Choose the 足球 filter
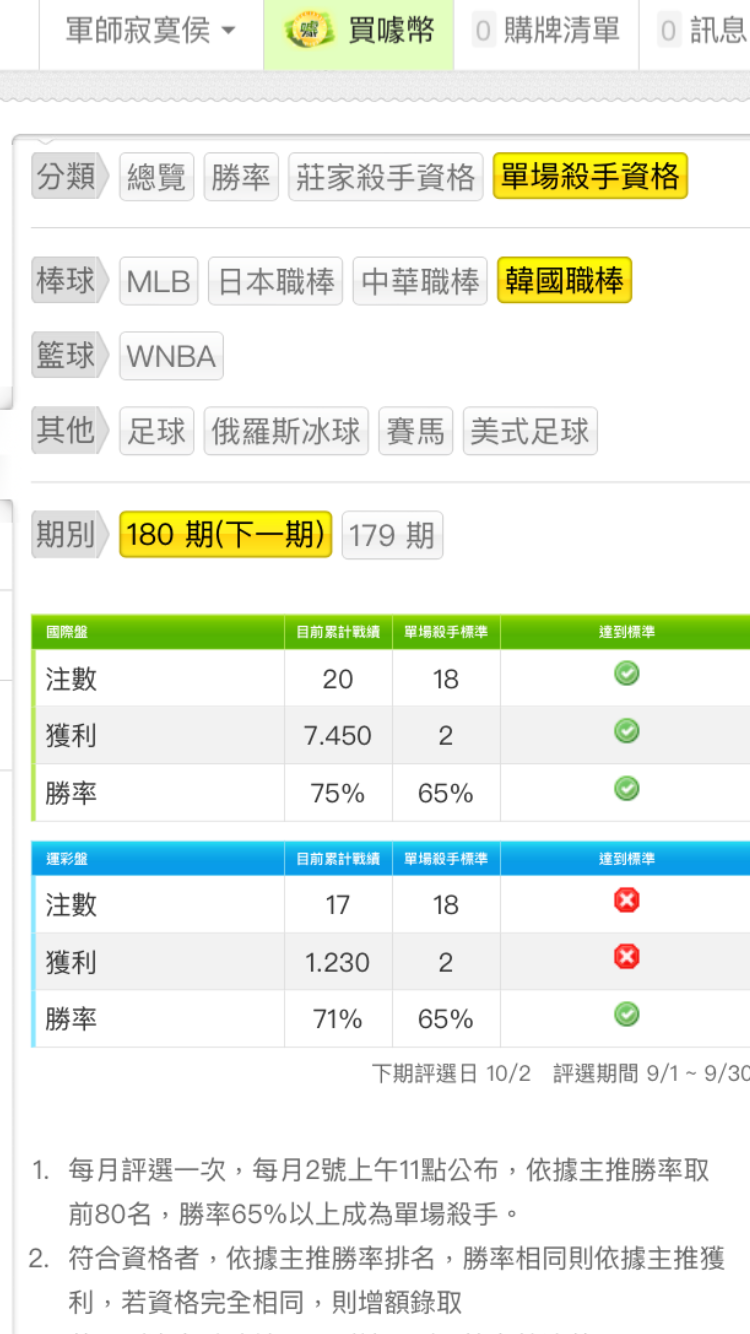750x1334 pixels. 157,431
